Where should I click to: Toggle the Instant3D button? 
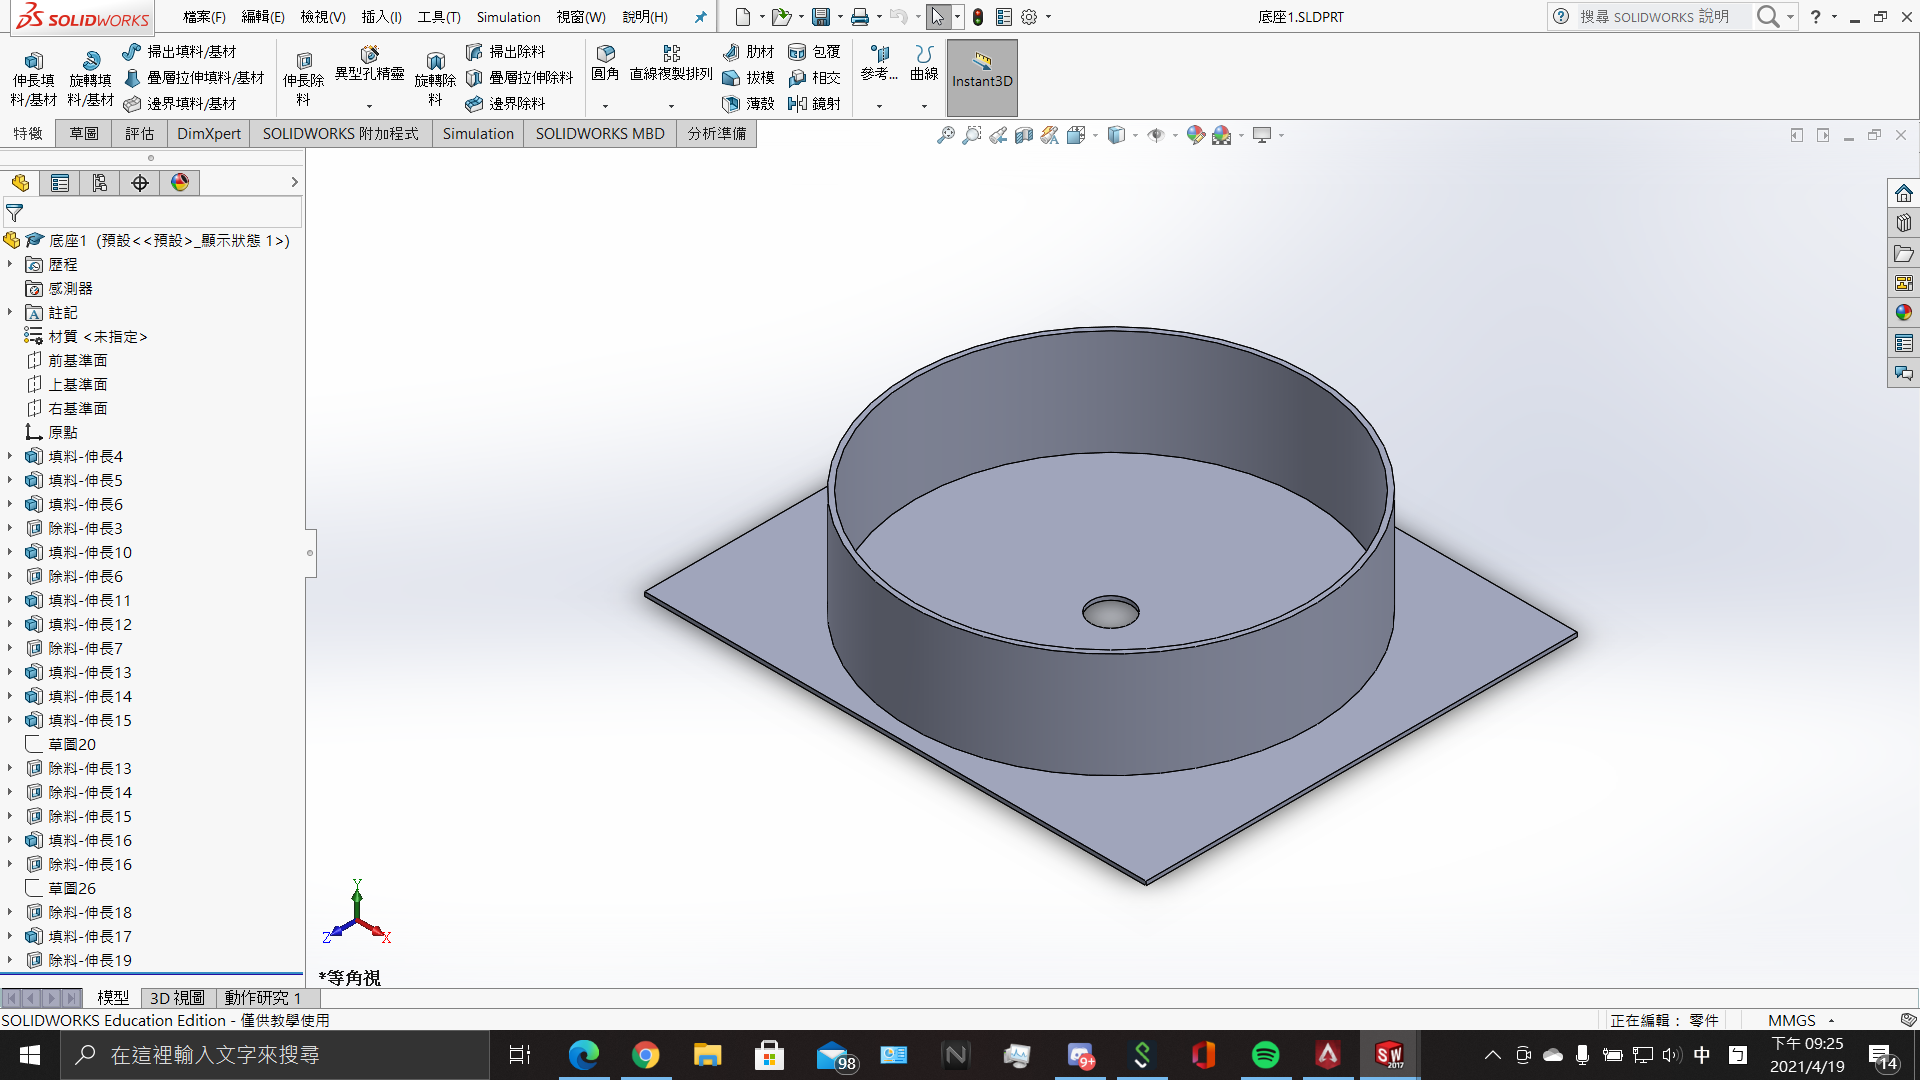coord(981,78)
